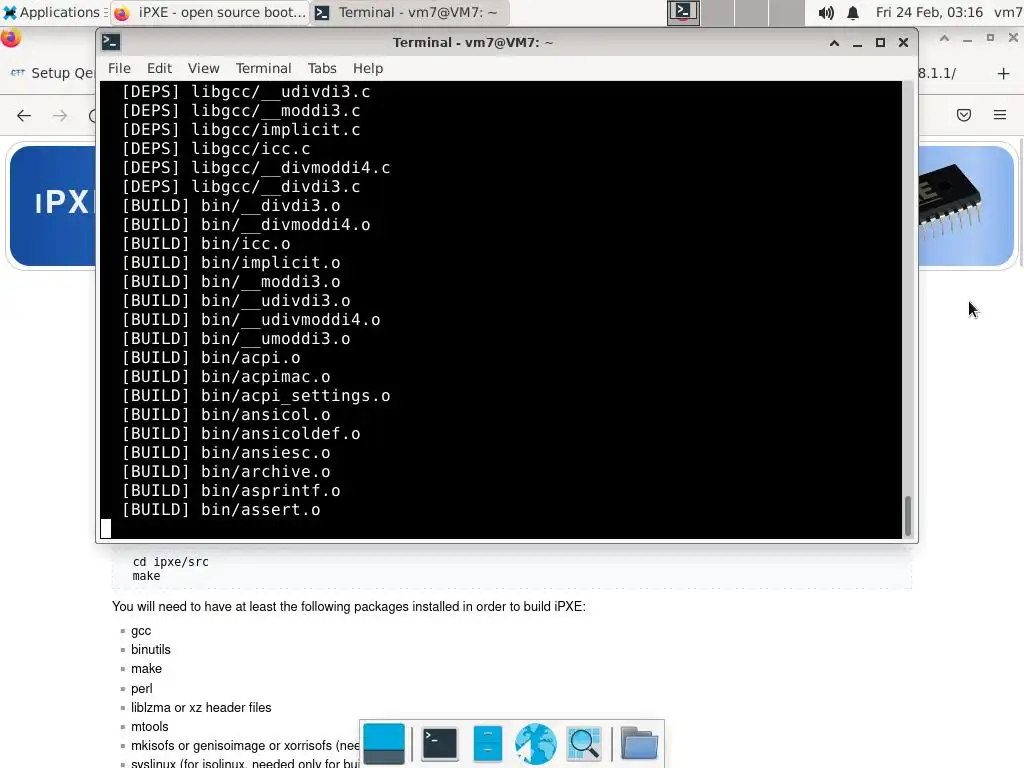Open notifications bell icon
The image size is (1024, 768).
[x=853, y=12]
